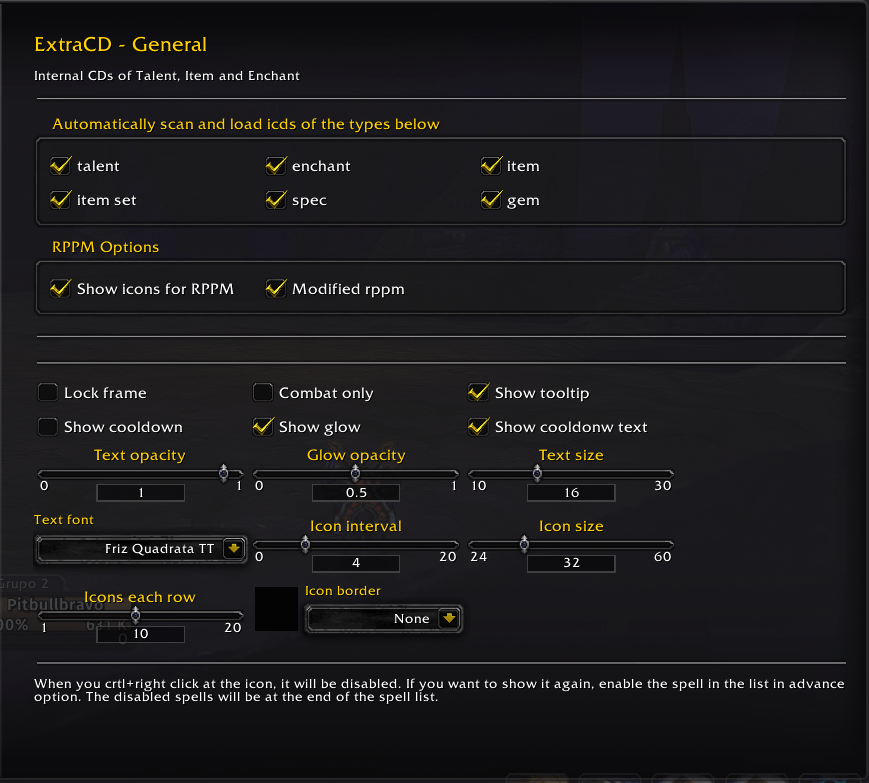Toggle the enchant checkbox
Image resolution: width=869 pixels, height=783 pixels.
click(275, 166)
